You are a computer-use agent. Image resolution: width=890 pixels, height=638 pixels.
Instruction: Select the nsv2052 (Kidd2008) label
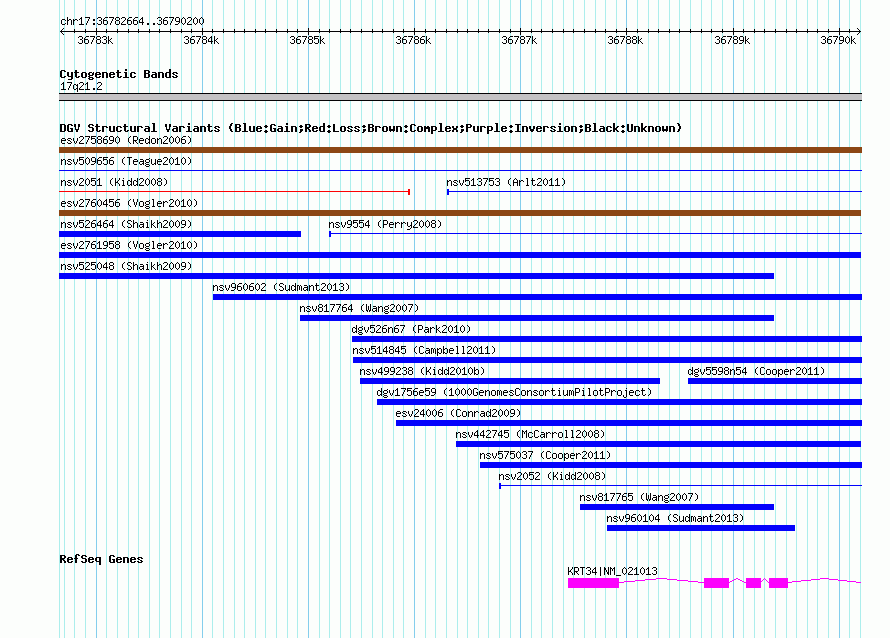point(552,476)
